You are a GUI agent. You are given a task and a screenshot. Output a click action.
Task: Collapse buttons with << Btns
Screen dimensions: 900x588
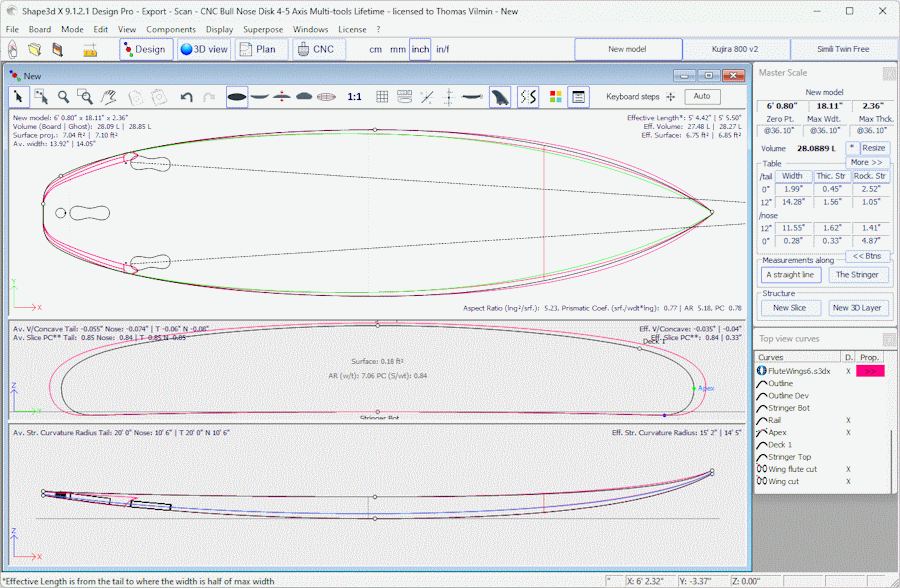[866, 256]
